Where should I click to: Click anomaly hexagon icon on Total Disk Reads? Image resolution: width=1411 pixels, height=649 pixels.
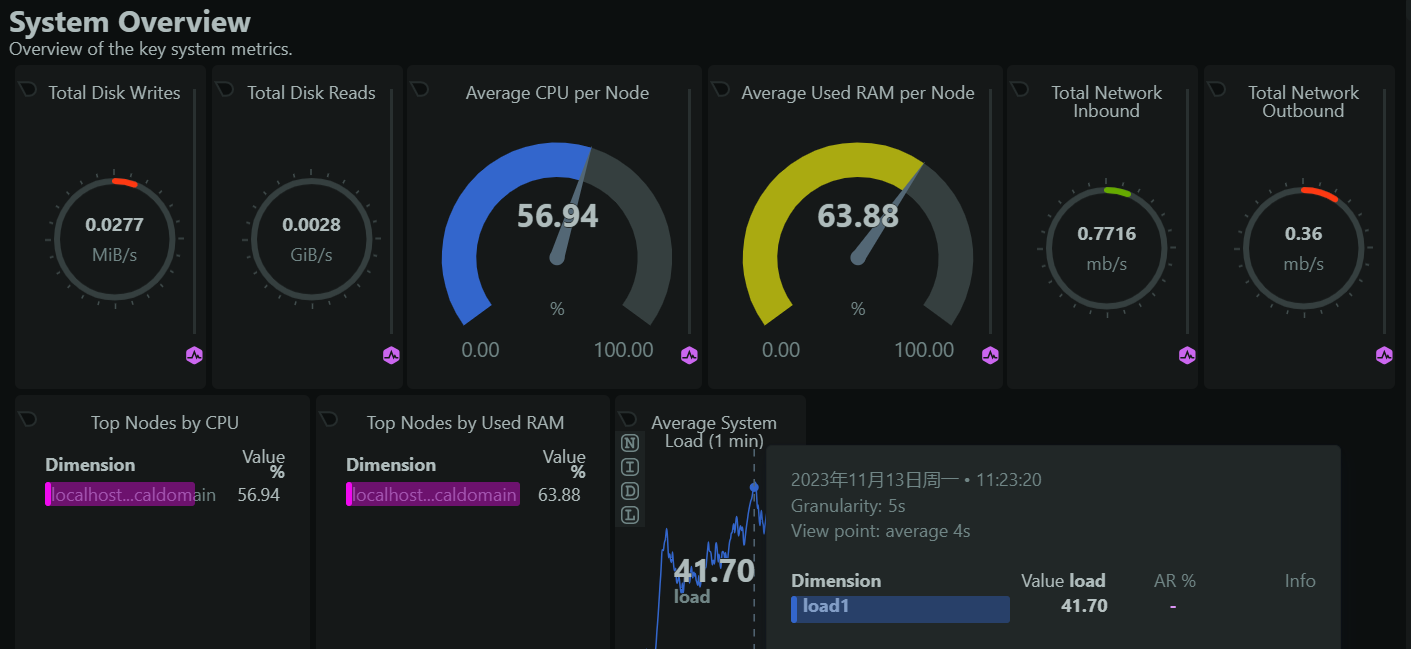(391, 355)
